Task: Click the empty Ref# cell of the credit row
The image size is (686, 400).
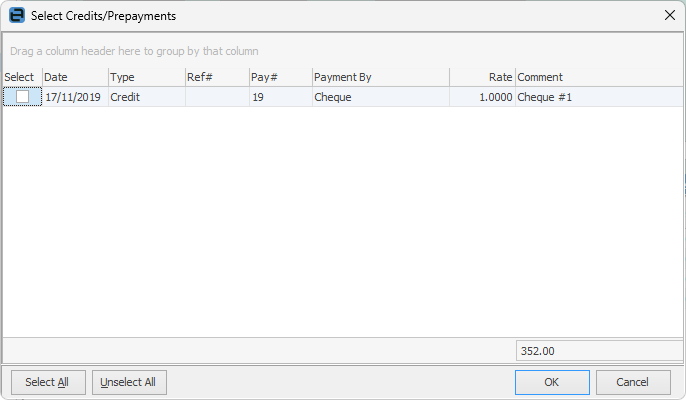Action: point(217,97)
